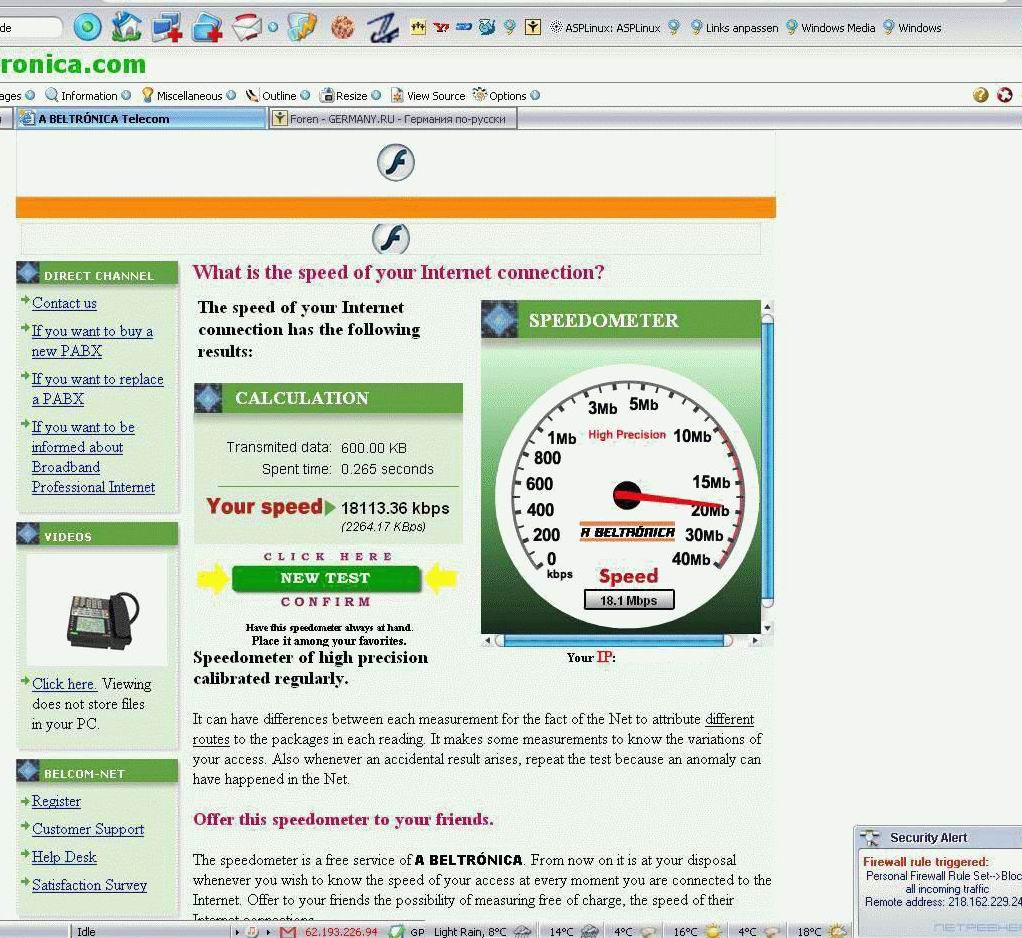Screen dimensions: 1022x938
Task: Click the 14°C forecast in status bar
Action: (x=574, y=931)
